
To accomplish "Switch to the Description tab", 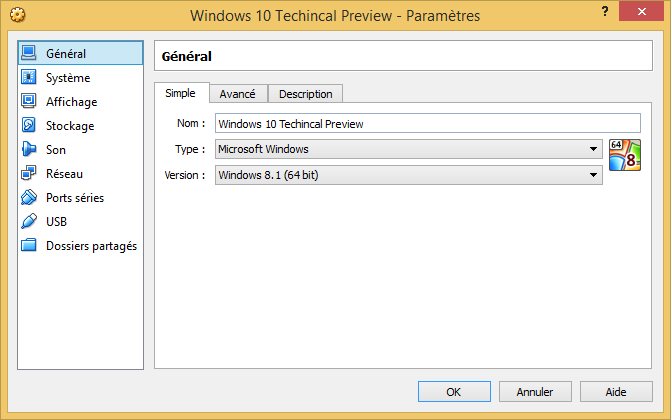I will click(x=306, y=94).
